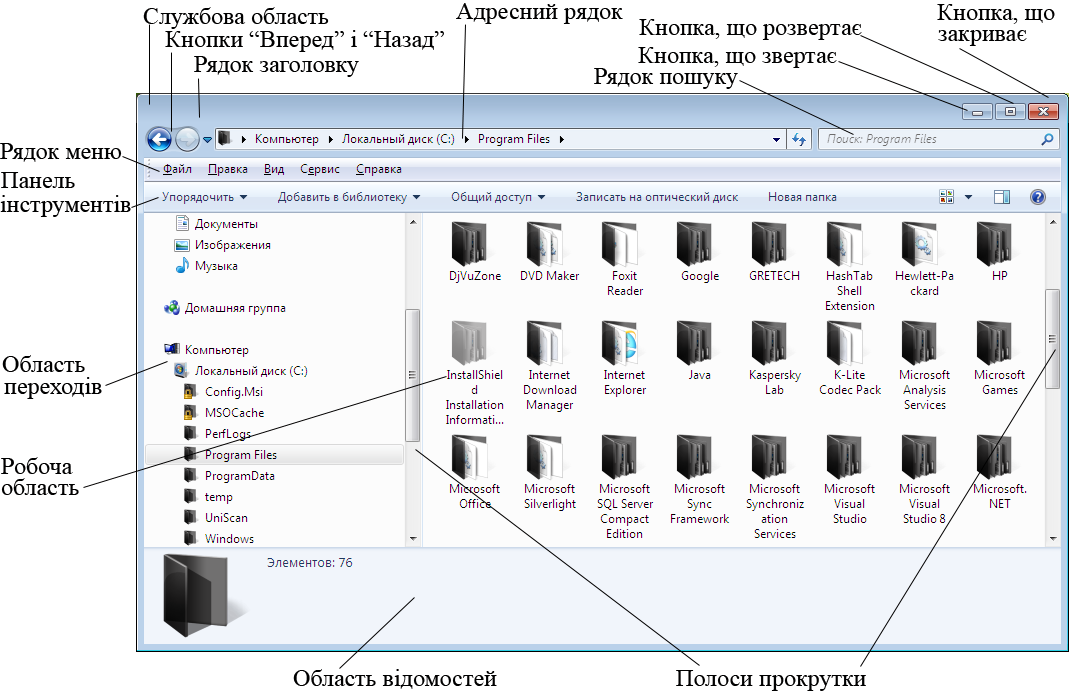Image resolution: width=1069 pixels, height=694 pixels.
Task: Click the file list vertical scrollbar thumb
Action: (x=1053, y=339)
